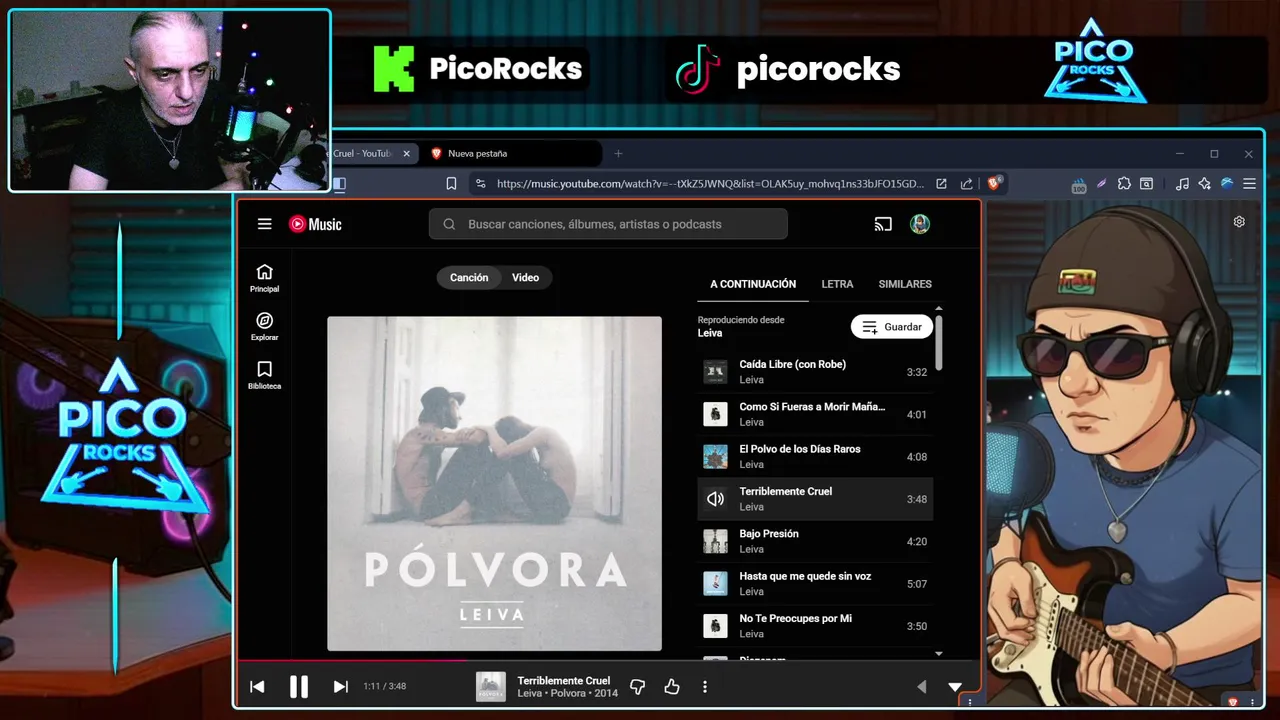Play El Polvo de los Días Raros
Image resolution: width=1280 pixels, height=720 pixels.
coord(815,456)
